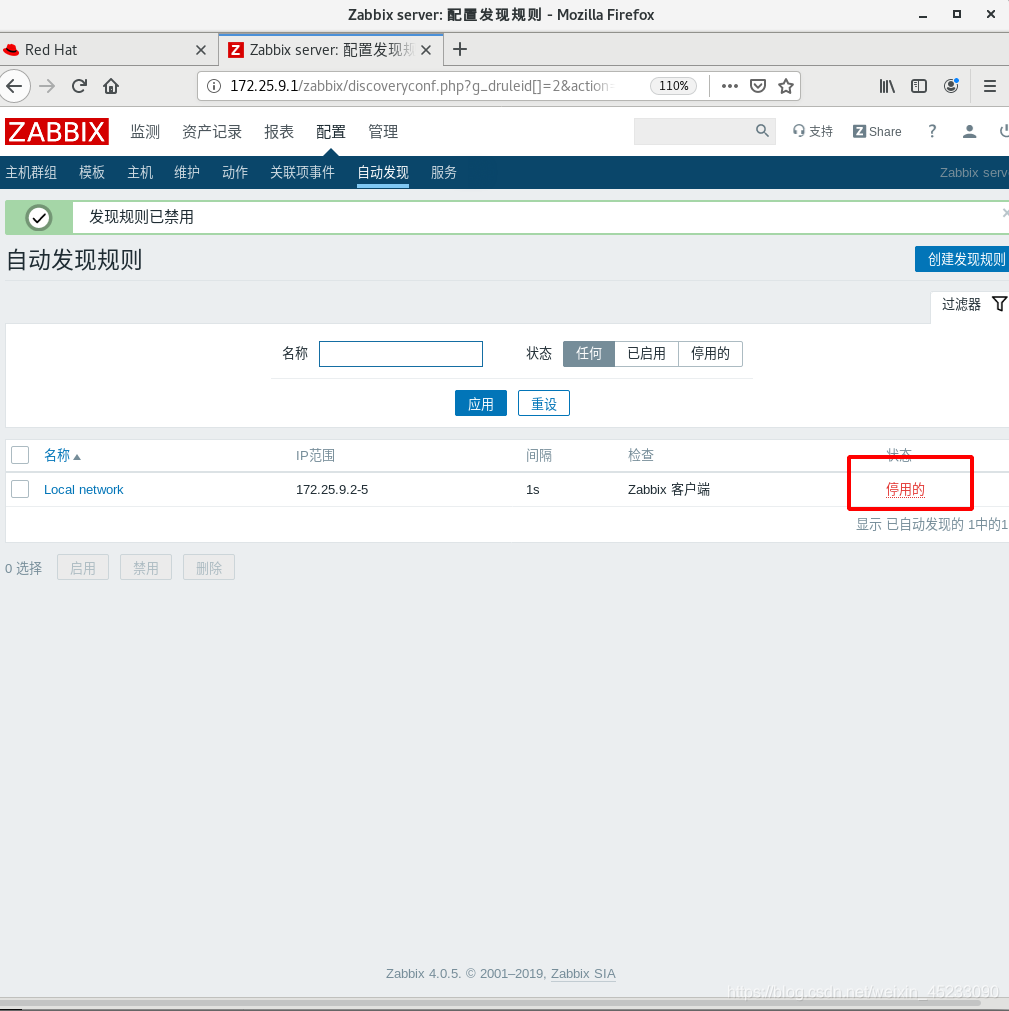The width and height of the screenshot is (1009, 1011).
Task: Open the 监测 top menu
Action: 145,132
